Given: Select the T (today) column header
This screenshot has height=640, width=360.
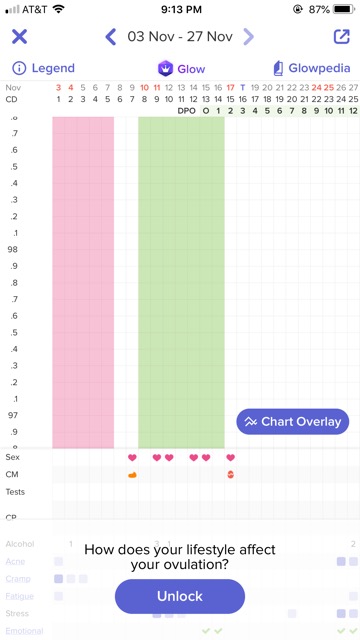Looking at the screenshot, I should 243,87.
